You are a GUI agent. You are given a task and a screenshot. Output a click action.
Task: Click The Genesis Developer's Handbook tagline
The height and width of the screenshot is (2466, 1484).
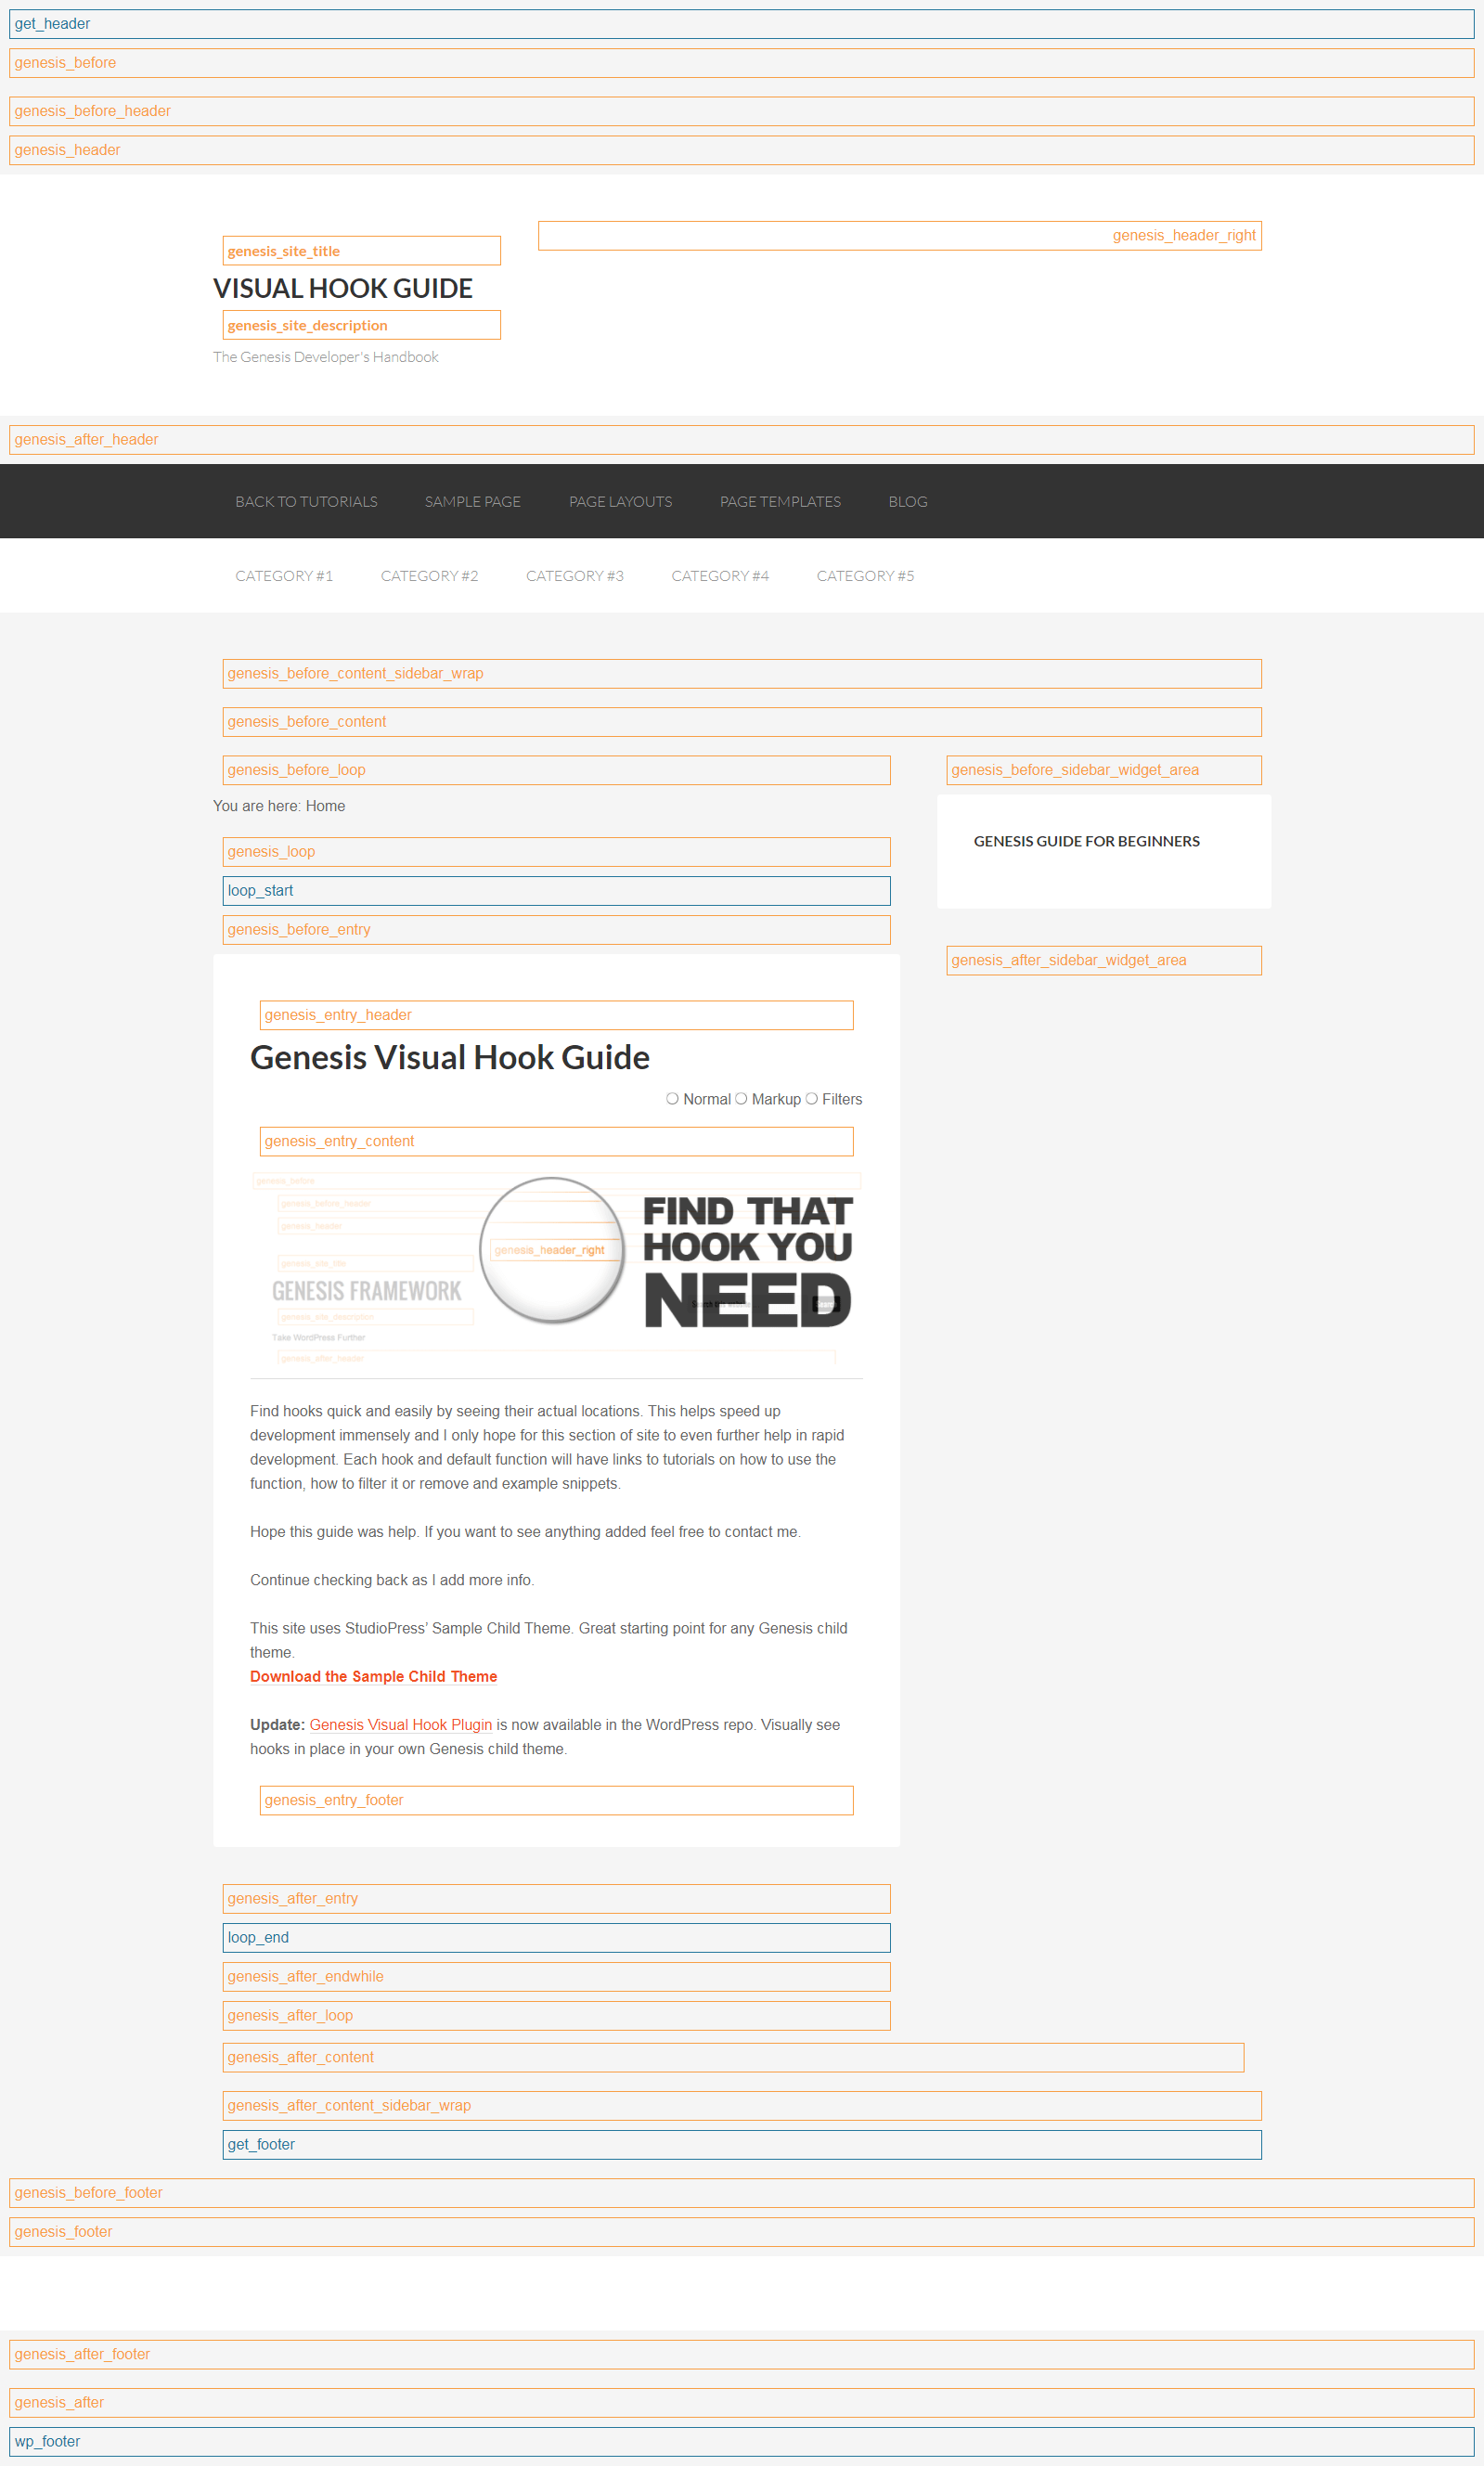coord(325,357)
